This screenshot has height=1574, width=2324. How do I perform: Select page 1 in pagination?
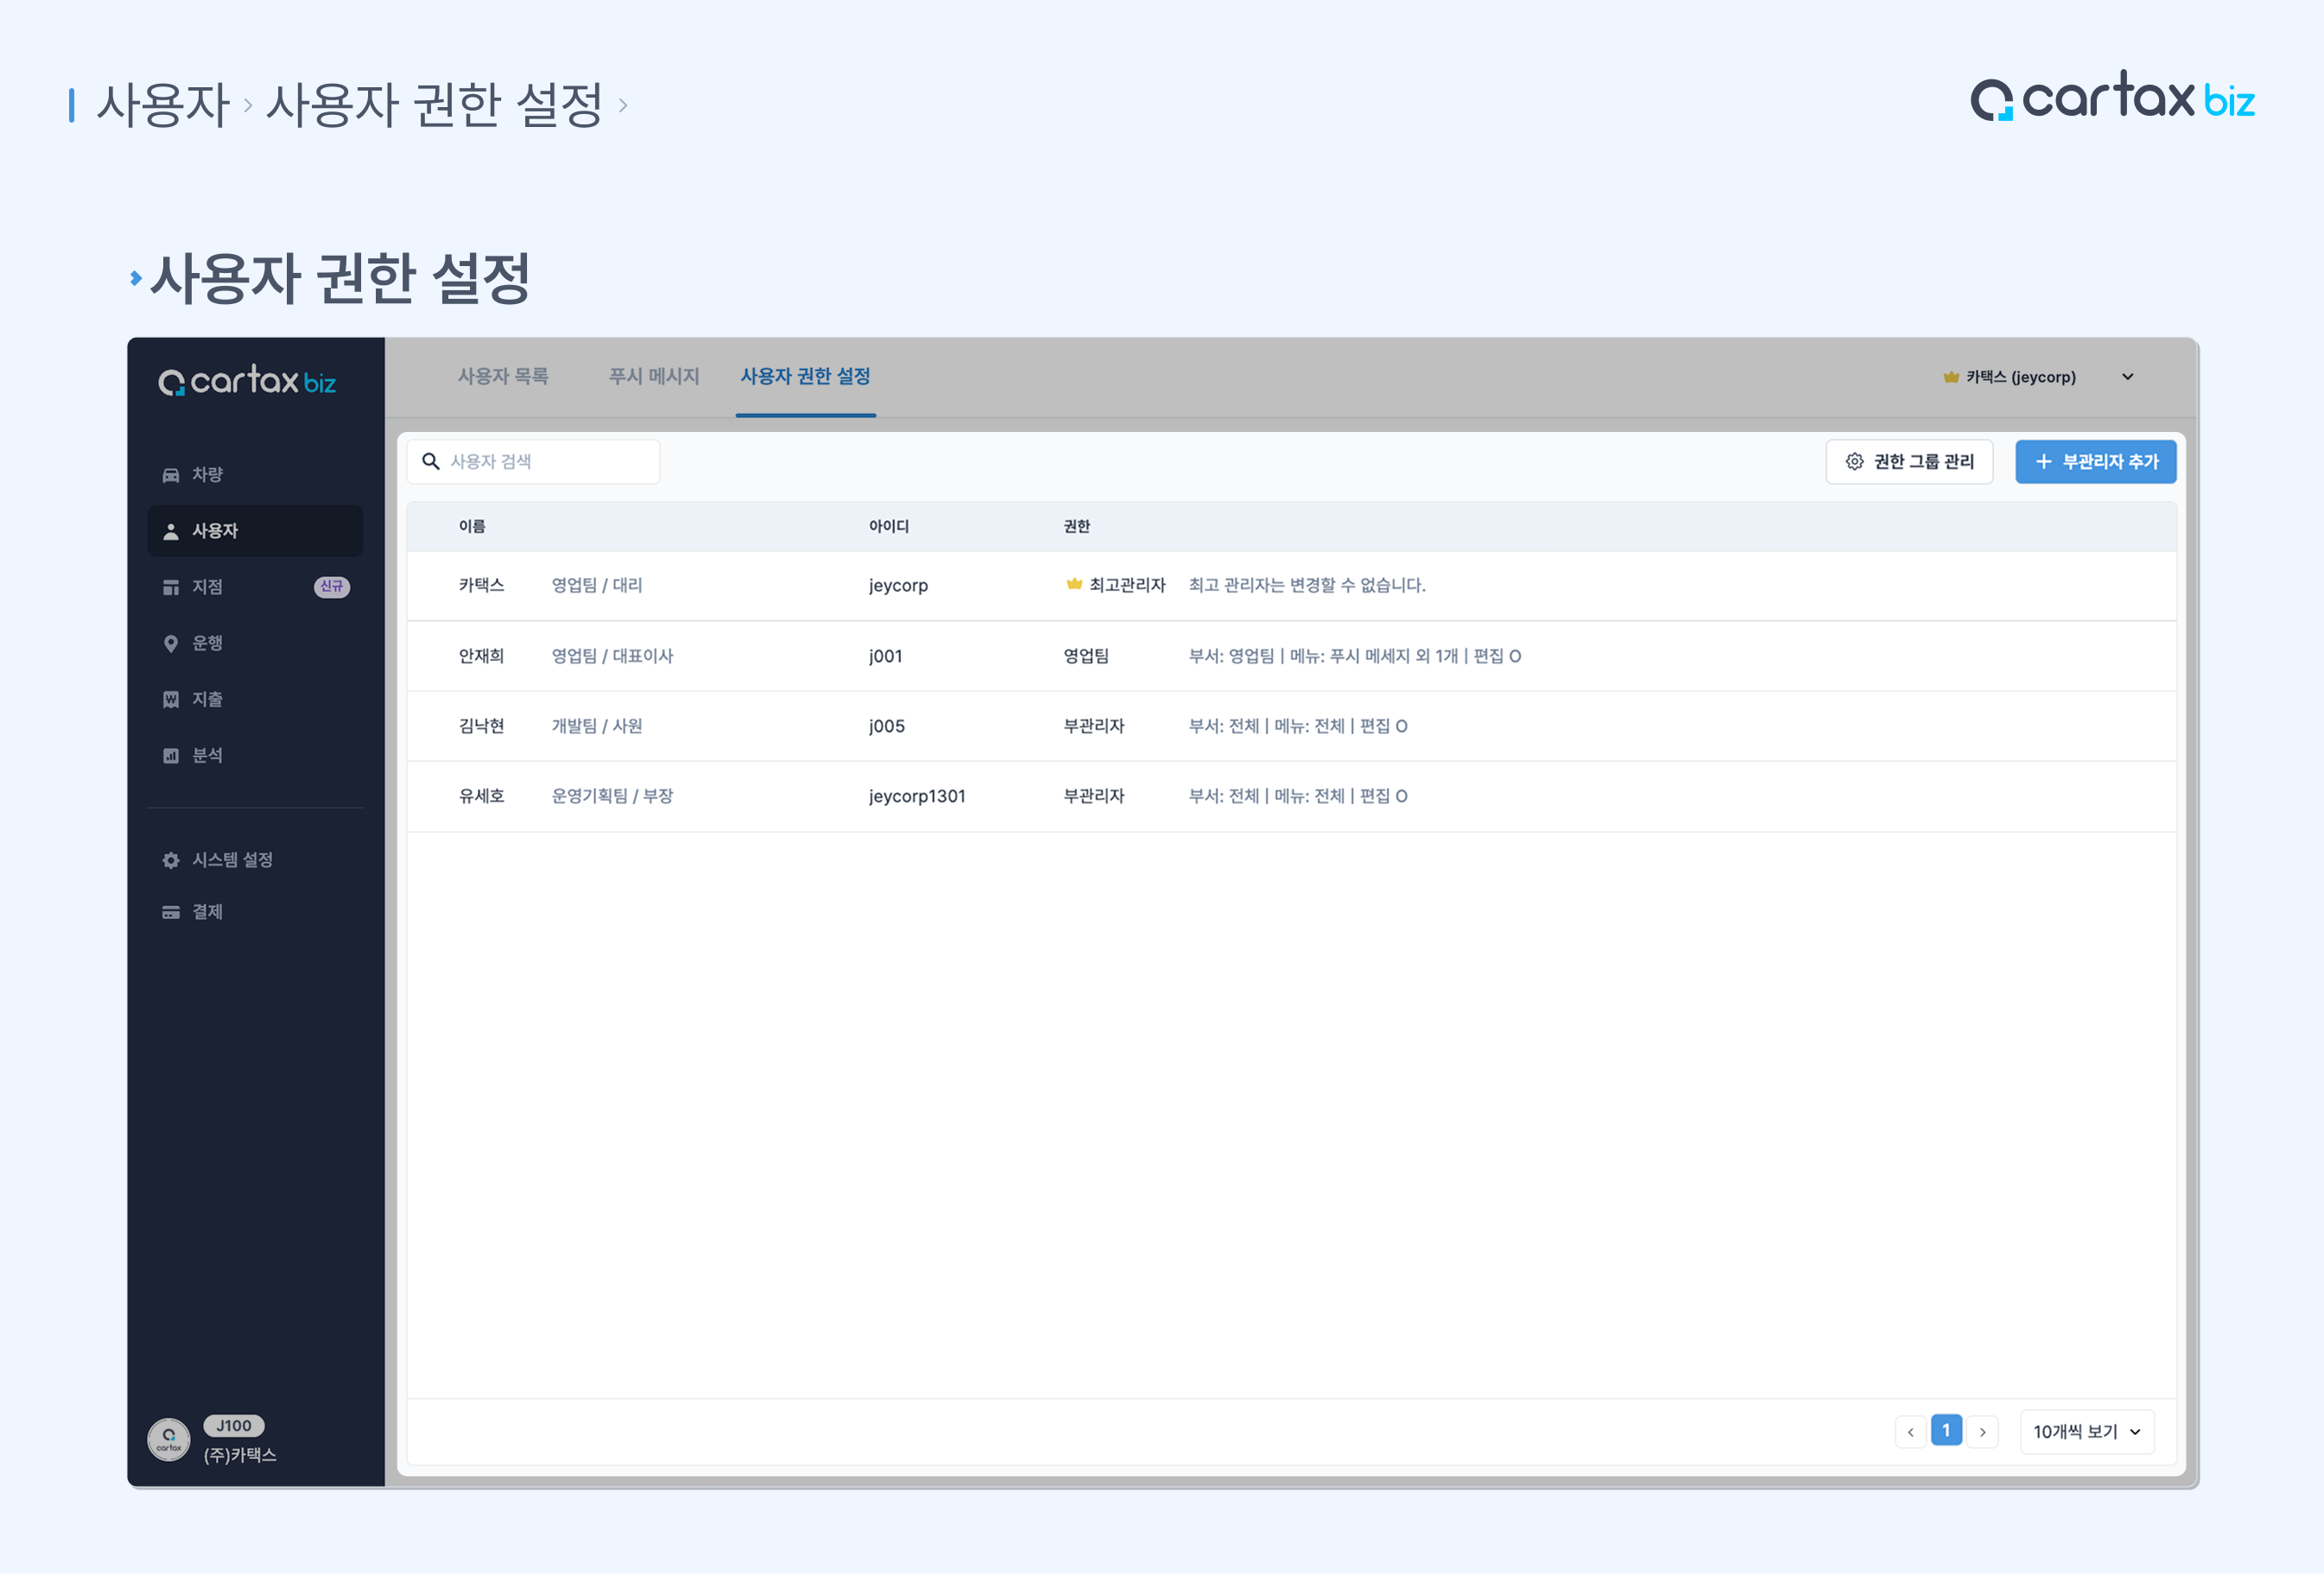point(1946,1431)
